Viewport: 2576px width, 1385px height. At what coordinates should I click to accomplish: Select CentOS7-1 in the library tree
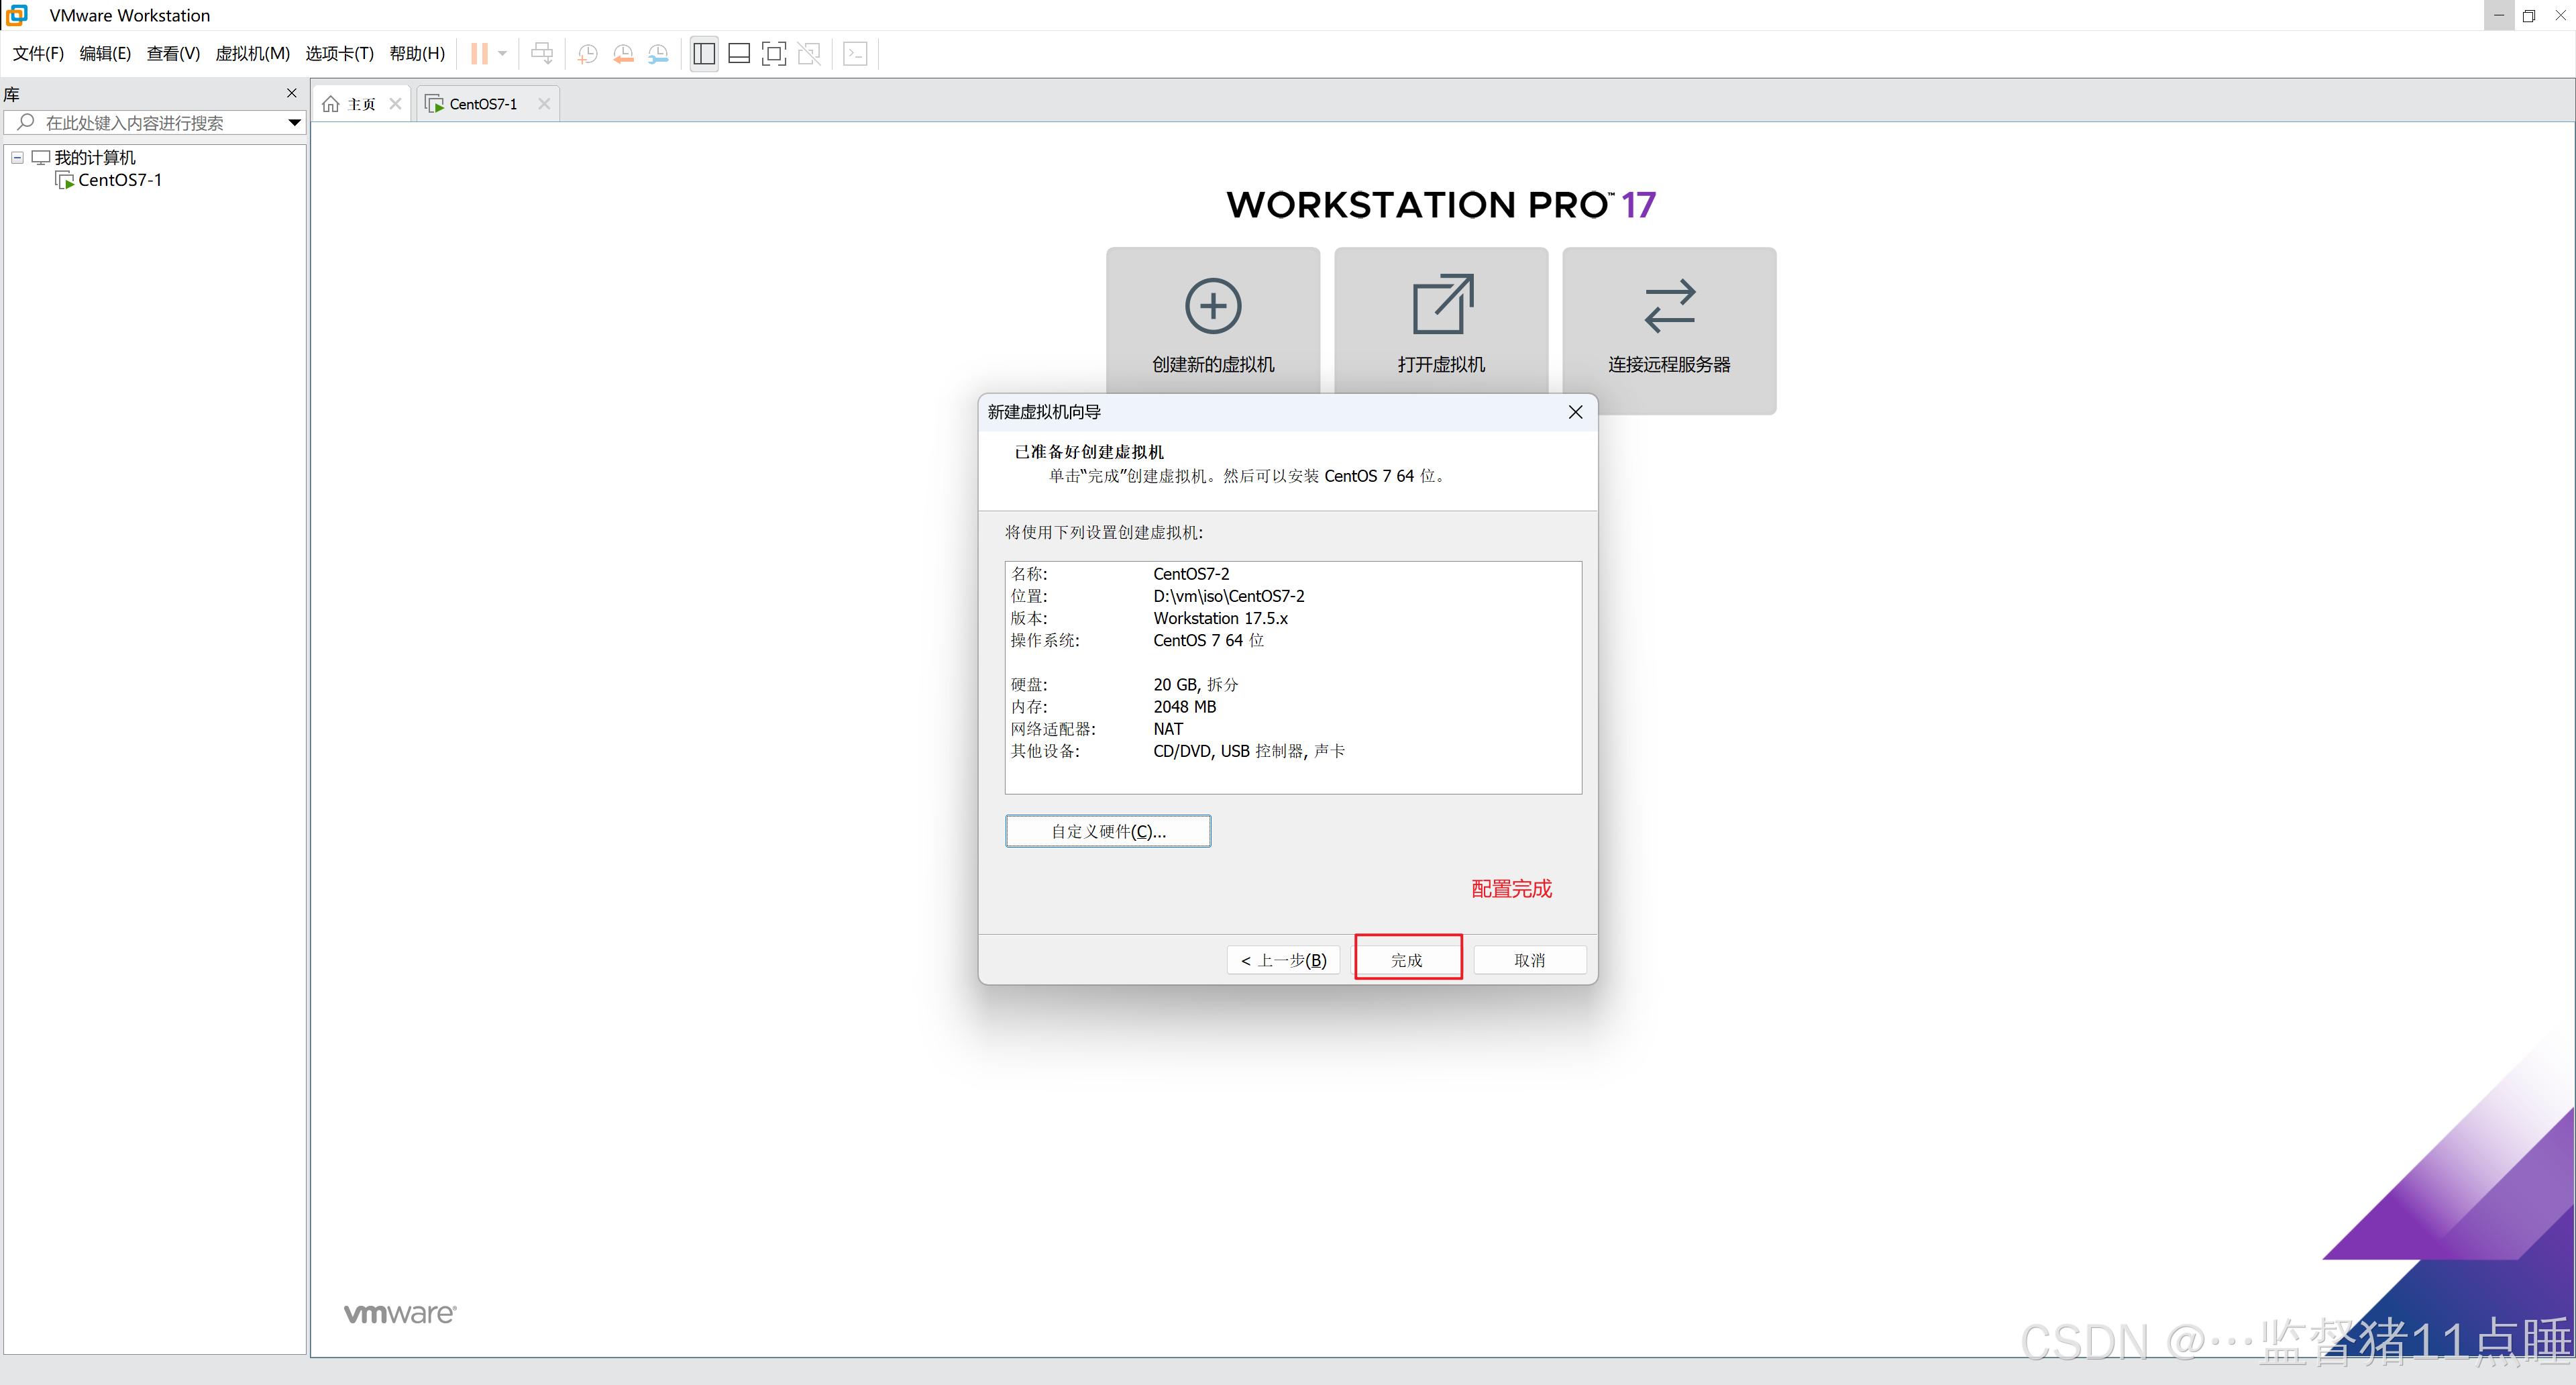pyautogui.click(x=120, y=180)
